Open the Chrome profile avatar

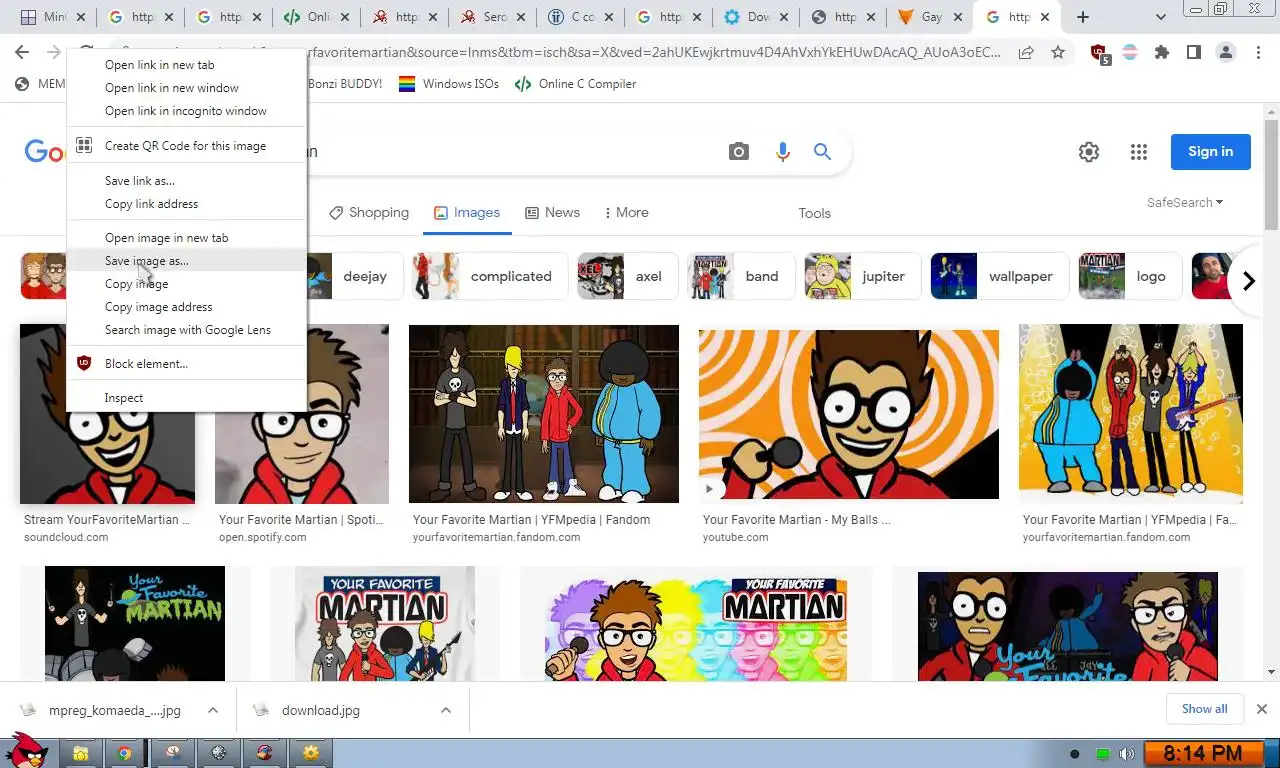(x=1225, y=53)
